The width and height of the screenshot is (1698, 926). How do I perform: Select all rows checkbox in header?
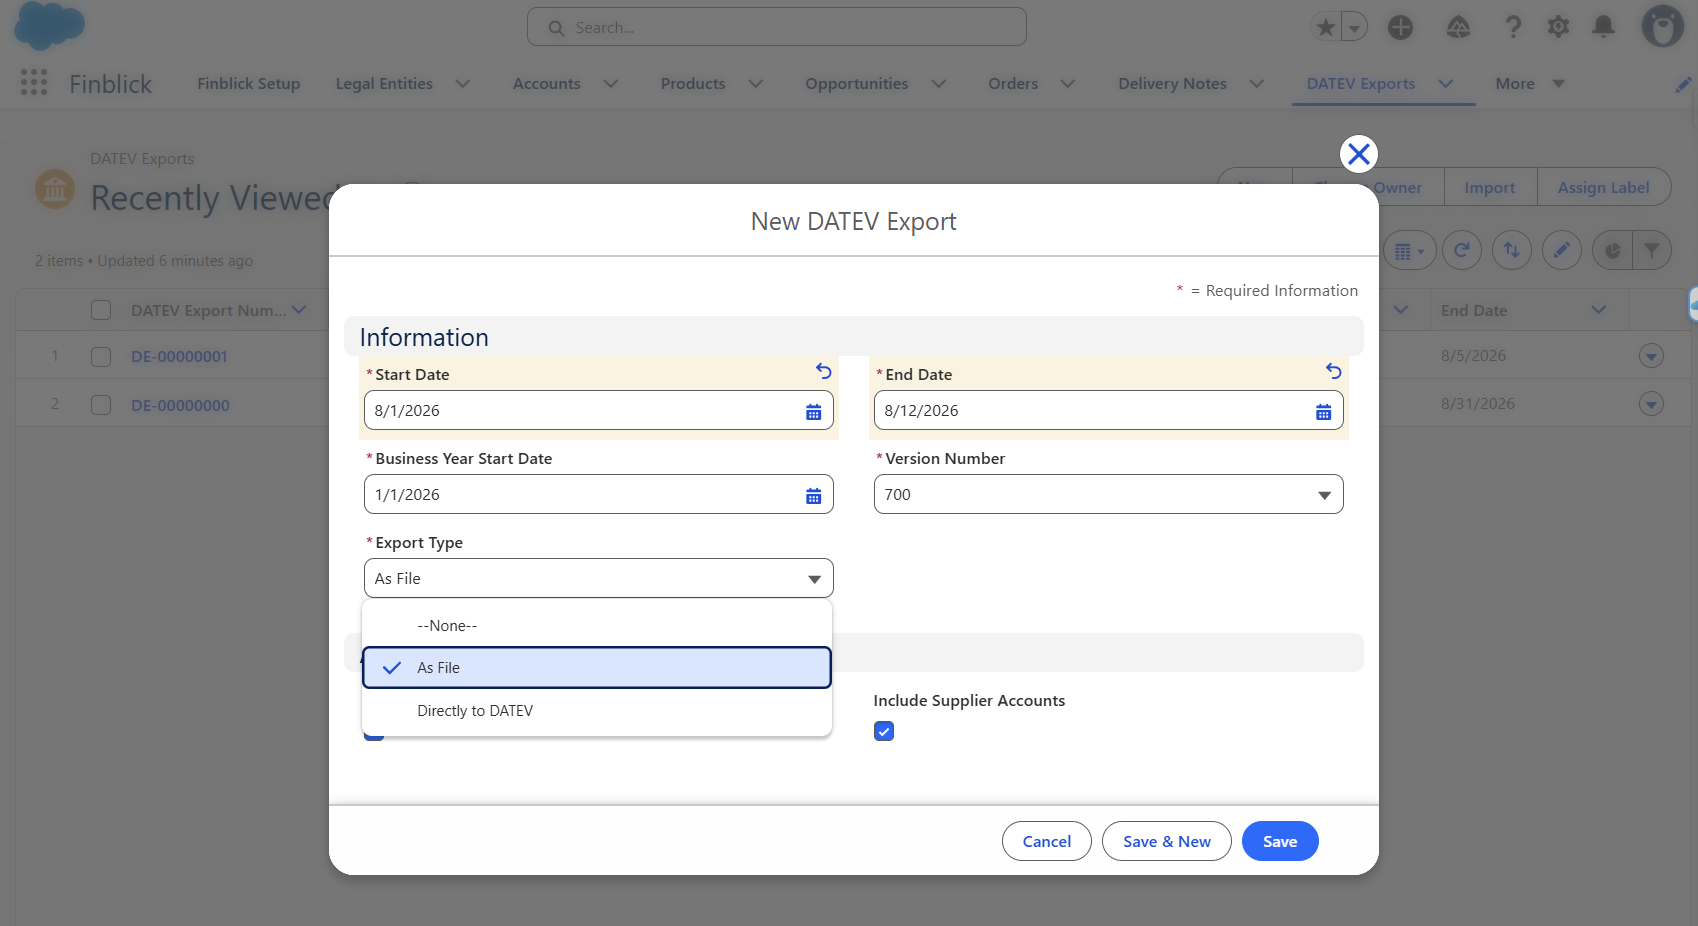click(101, 310)
